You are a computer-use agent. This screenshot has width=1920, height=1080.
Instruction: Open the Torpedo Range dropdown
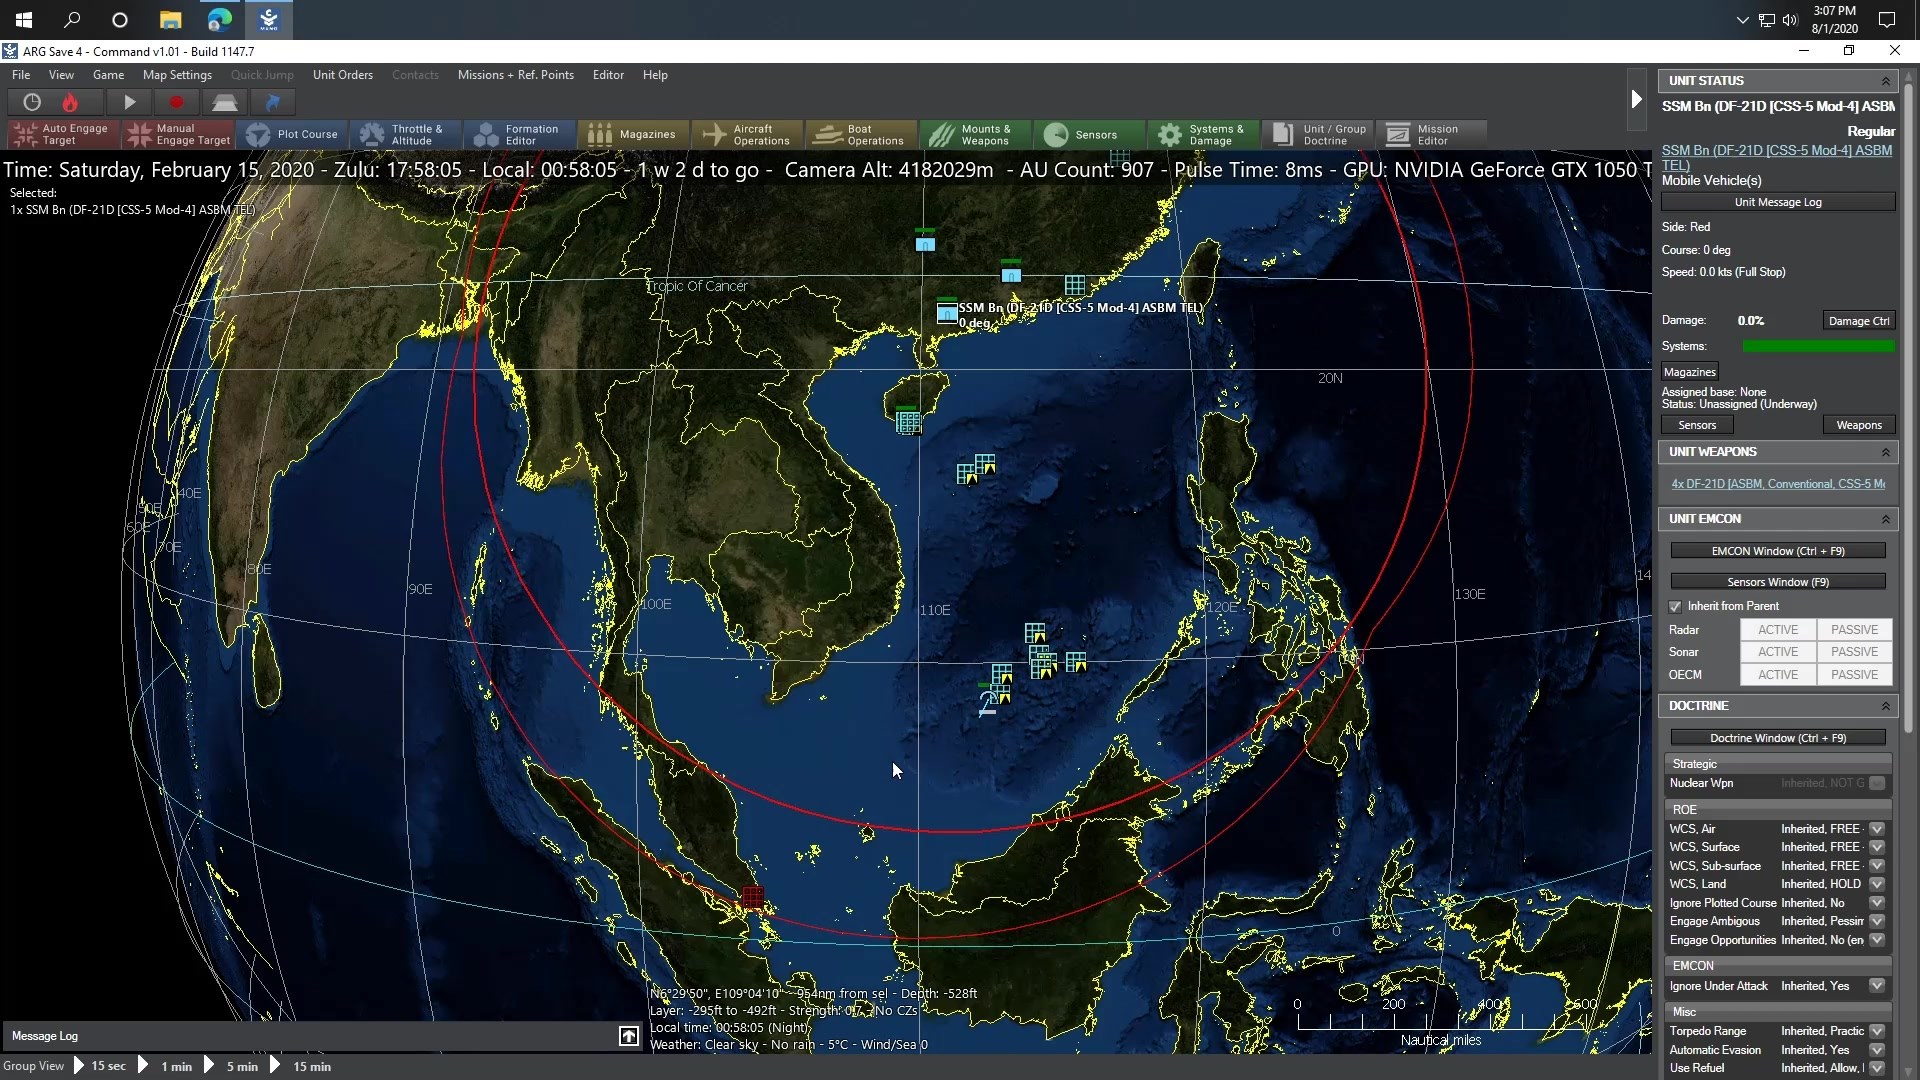[1877, 1031]
